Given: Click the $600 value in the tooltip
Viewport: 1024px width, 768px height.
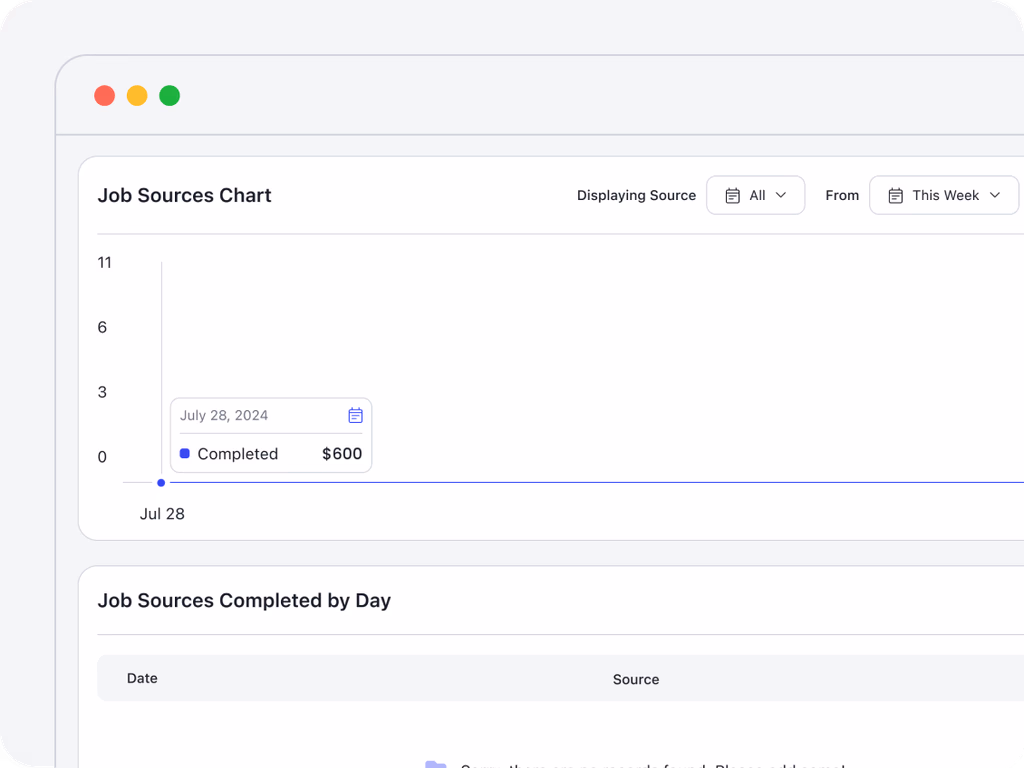Looking at the screenshot, I should tap(342, 454).
